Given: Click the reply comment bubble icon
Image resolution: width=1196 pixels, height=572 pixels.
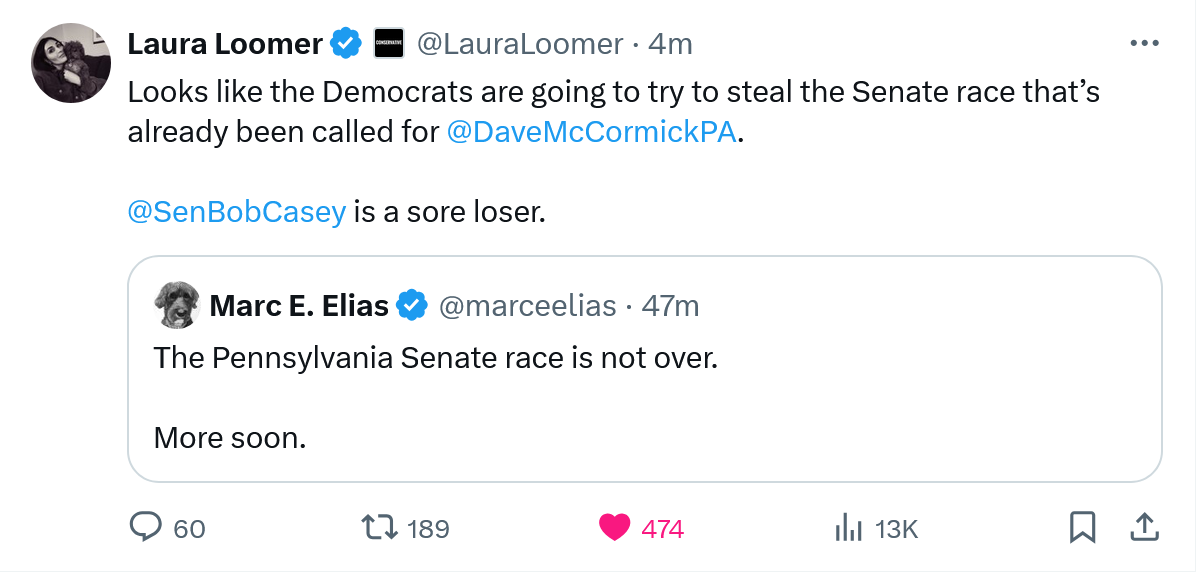Looking at the screenshot, I should [x=146, y=527].
